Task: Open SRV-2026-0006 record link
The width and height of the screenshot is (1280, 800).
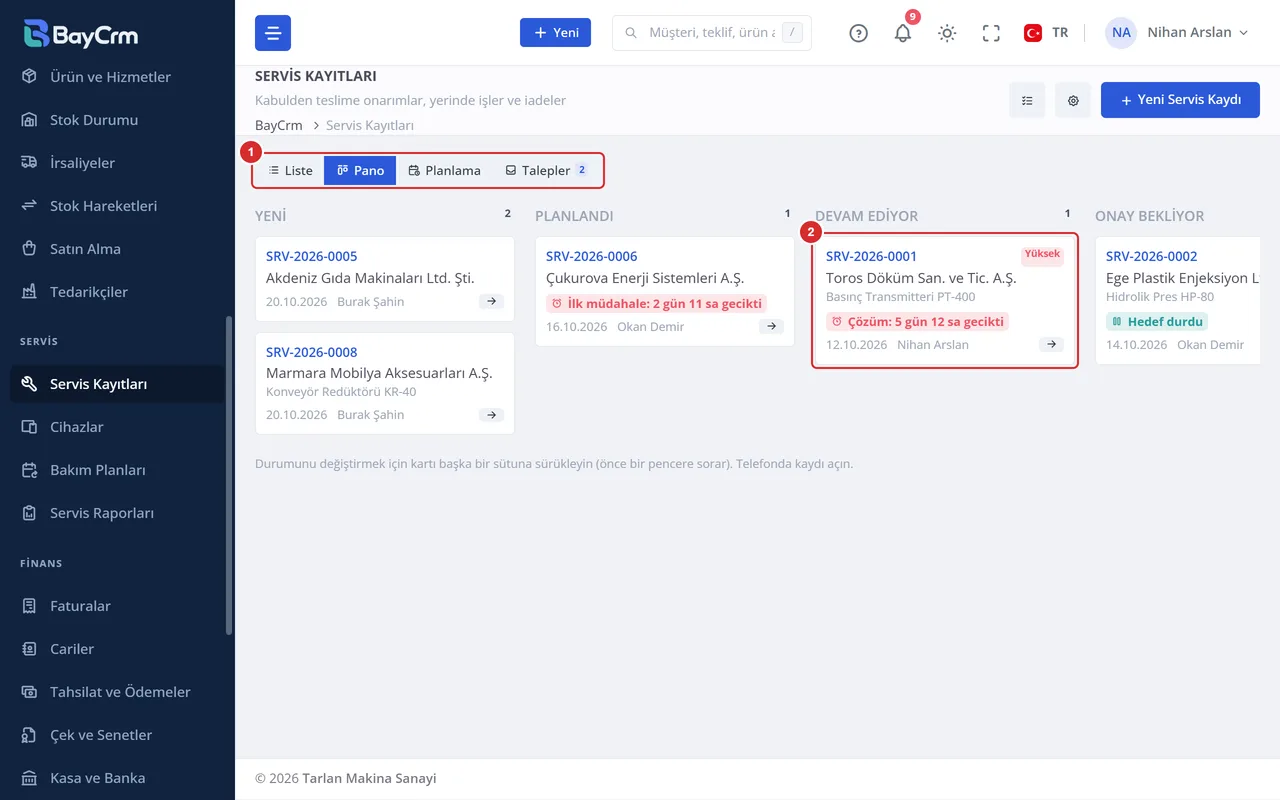Action: [591, 256]
